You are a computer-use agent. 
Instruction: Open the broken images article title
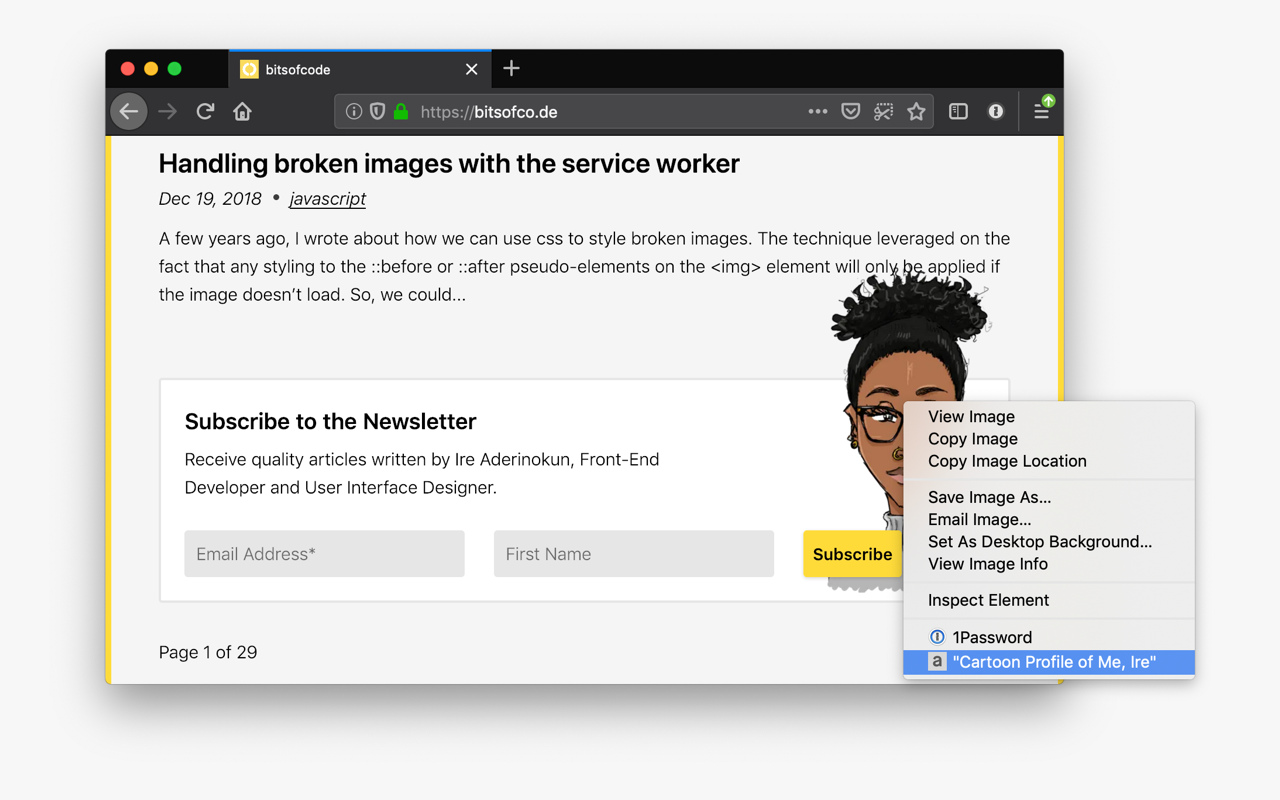click(449, 163)
